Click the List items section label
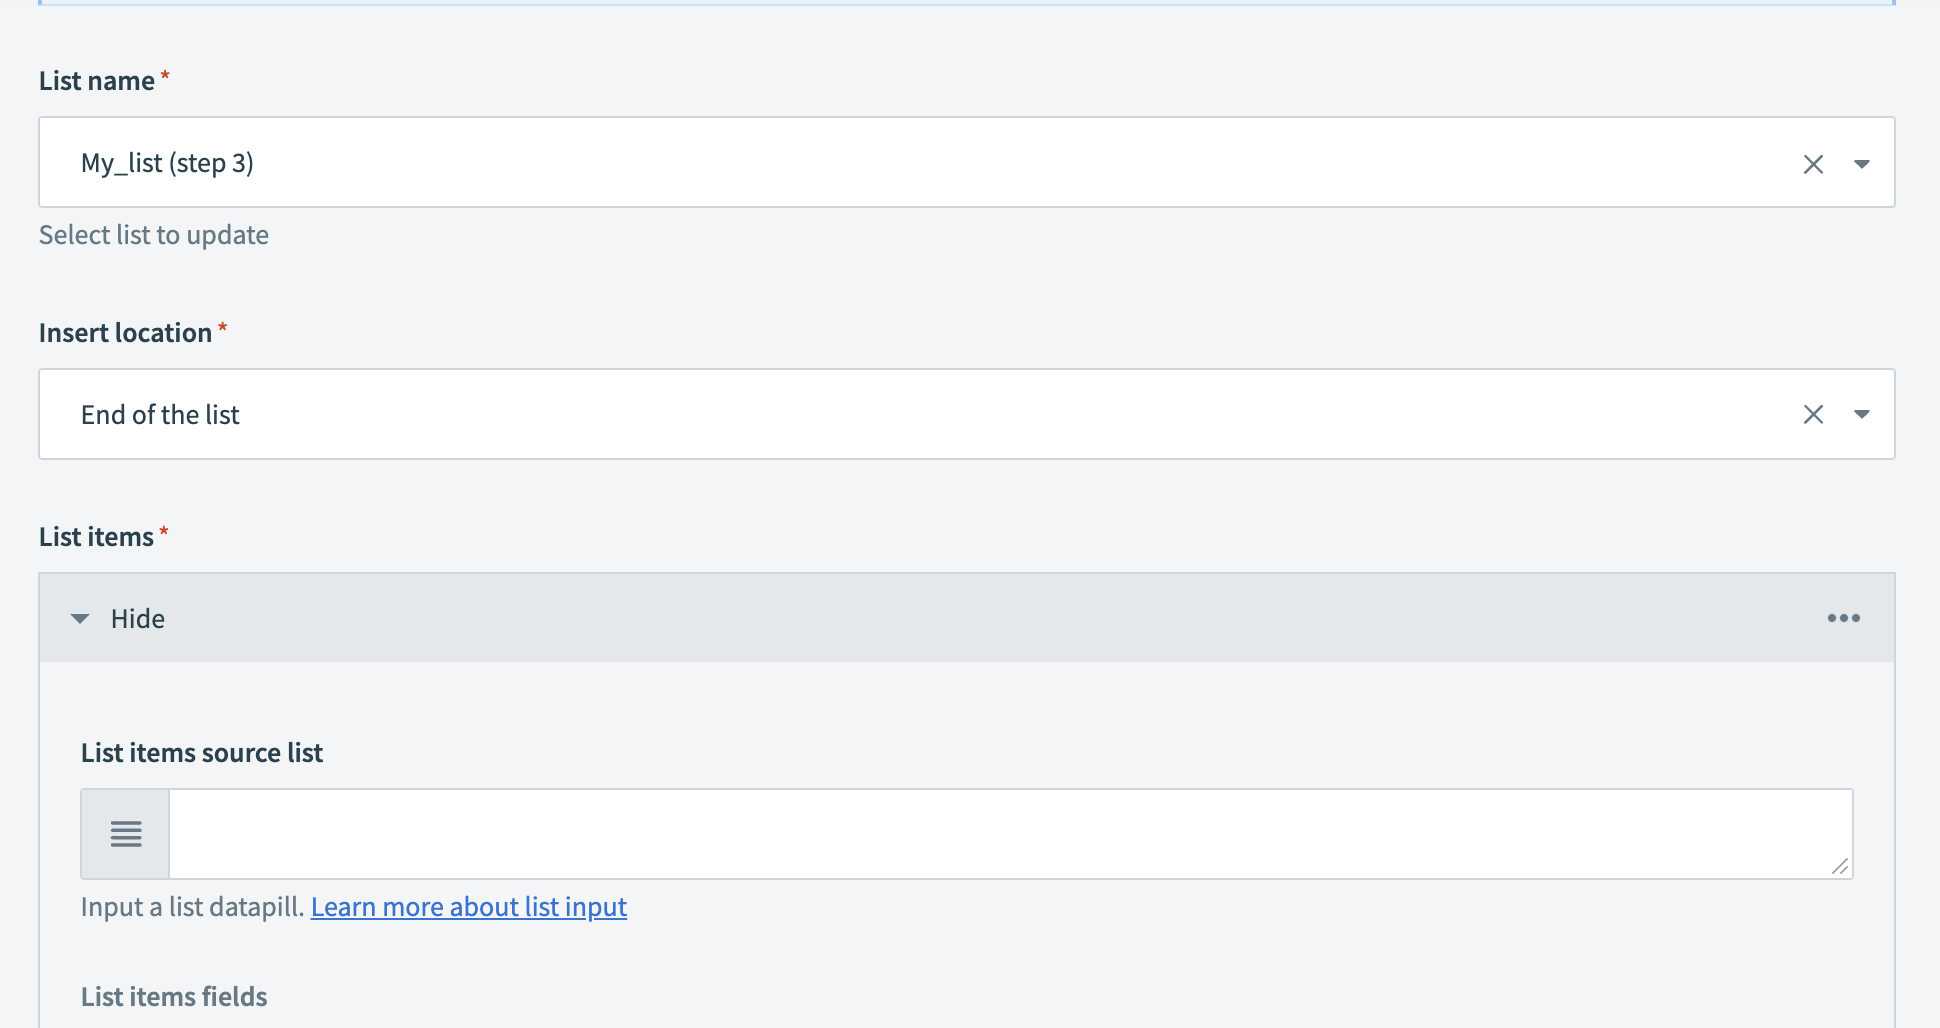The height and width of the screenshot is (1028, 1940). point(96,537)
